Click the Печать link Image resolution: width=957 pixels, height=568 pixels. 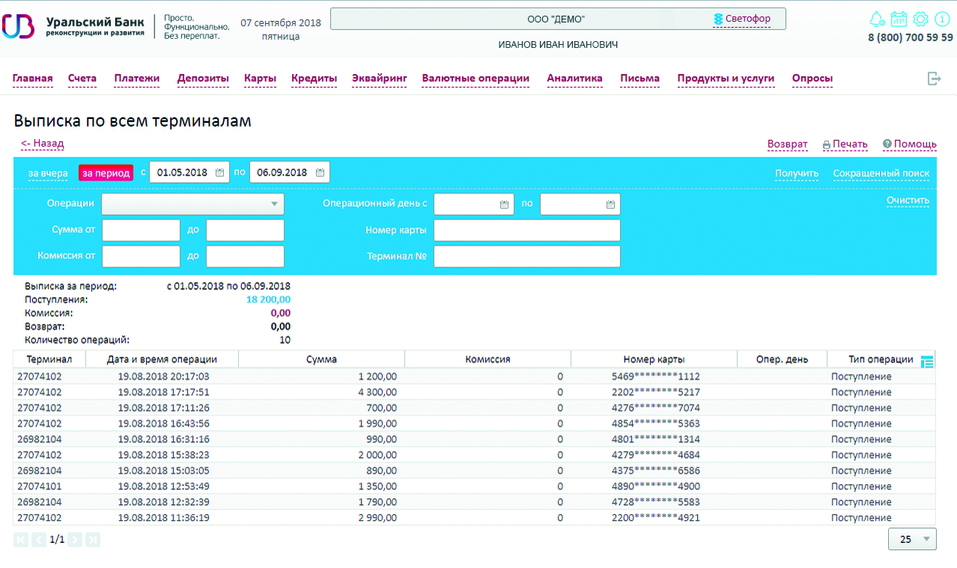(850, 144)
